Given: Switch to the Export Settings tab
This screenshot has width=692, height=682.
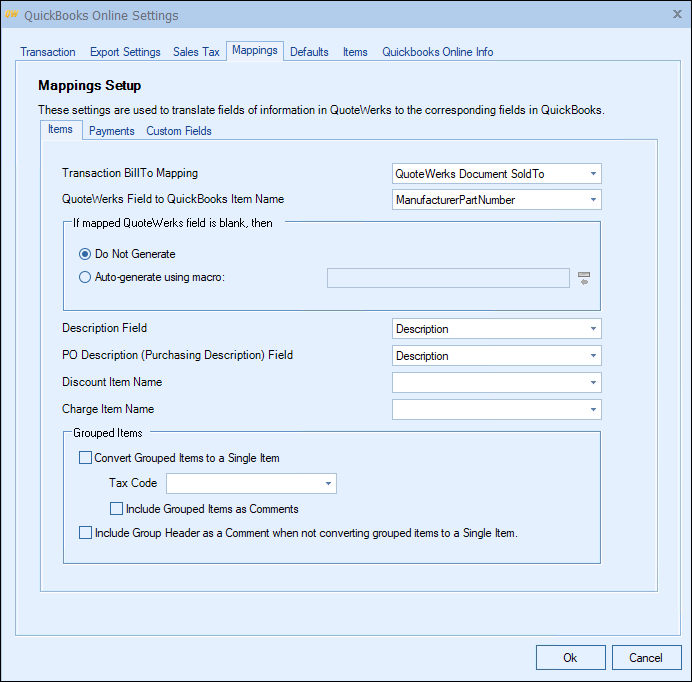Looking at the screenshot, I should coord(125,52).
